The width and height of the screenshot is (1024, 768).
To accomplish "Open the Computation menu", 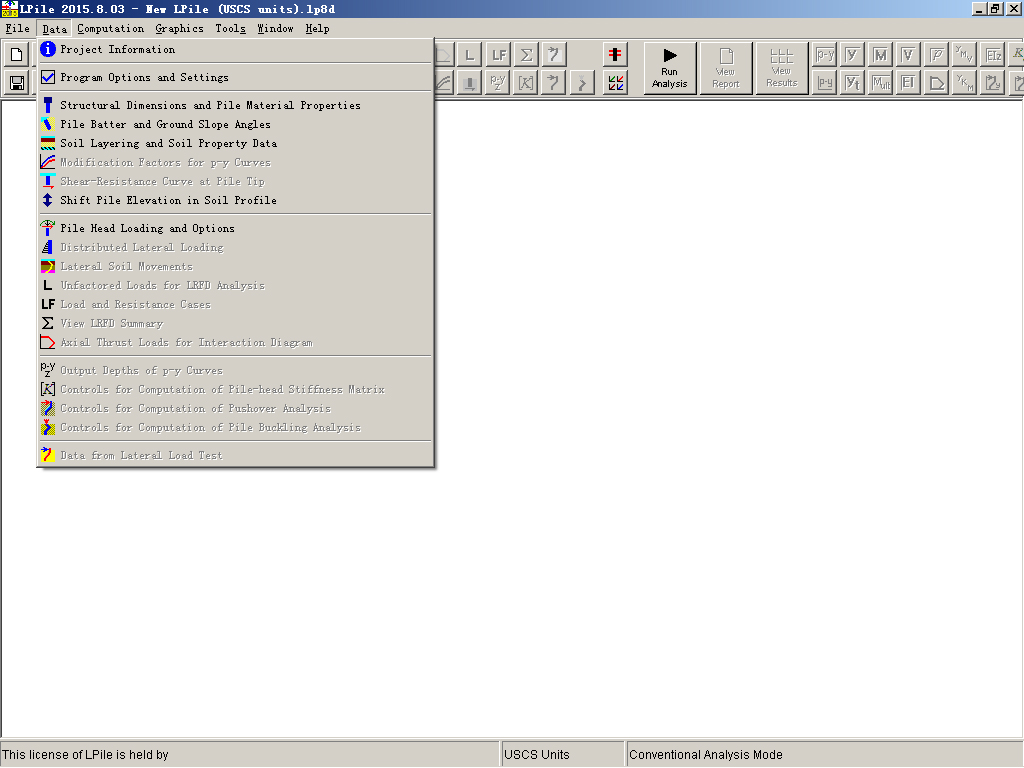I will [110, 29].
